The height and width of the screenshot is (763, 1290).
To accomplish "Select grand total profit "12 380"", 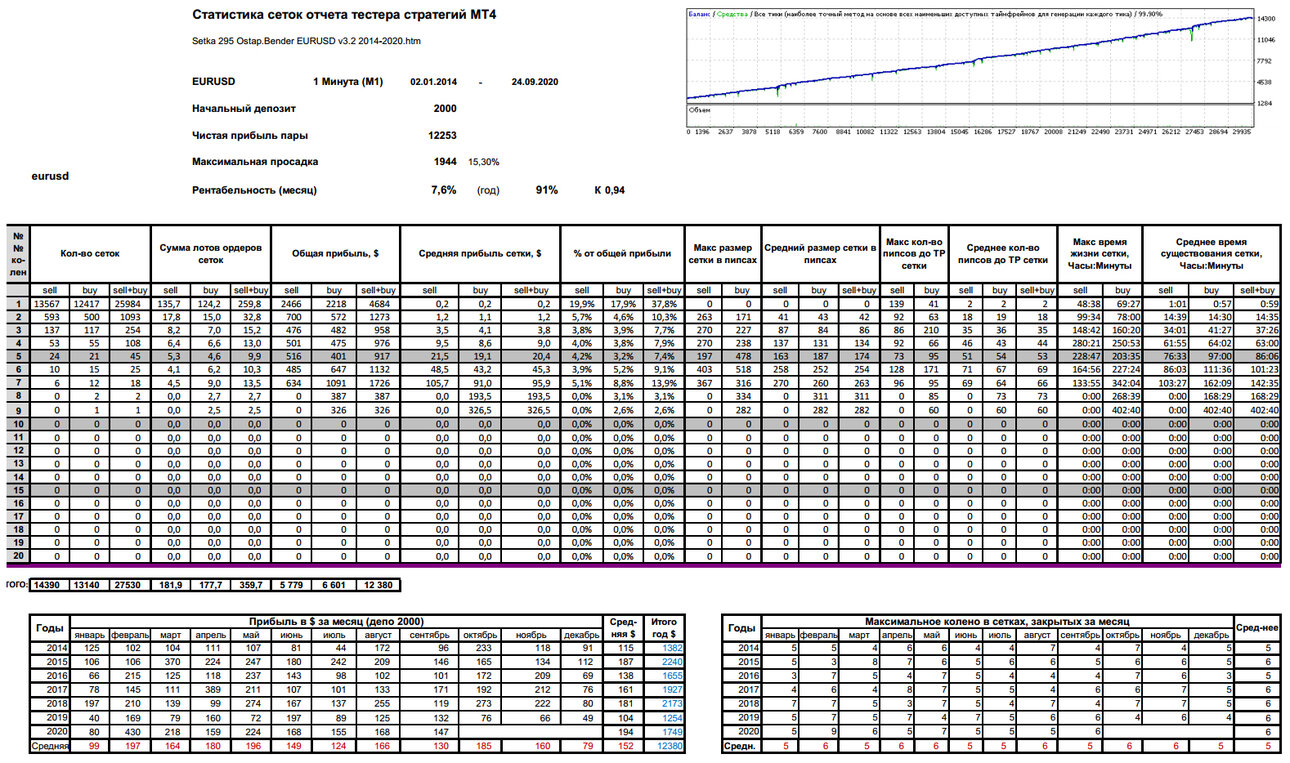I will point(377,584).
